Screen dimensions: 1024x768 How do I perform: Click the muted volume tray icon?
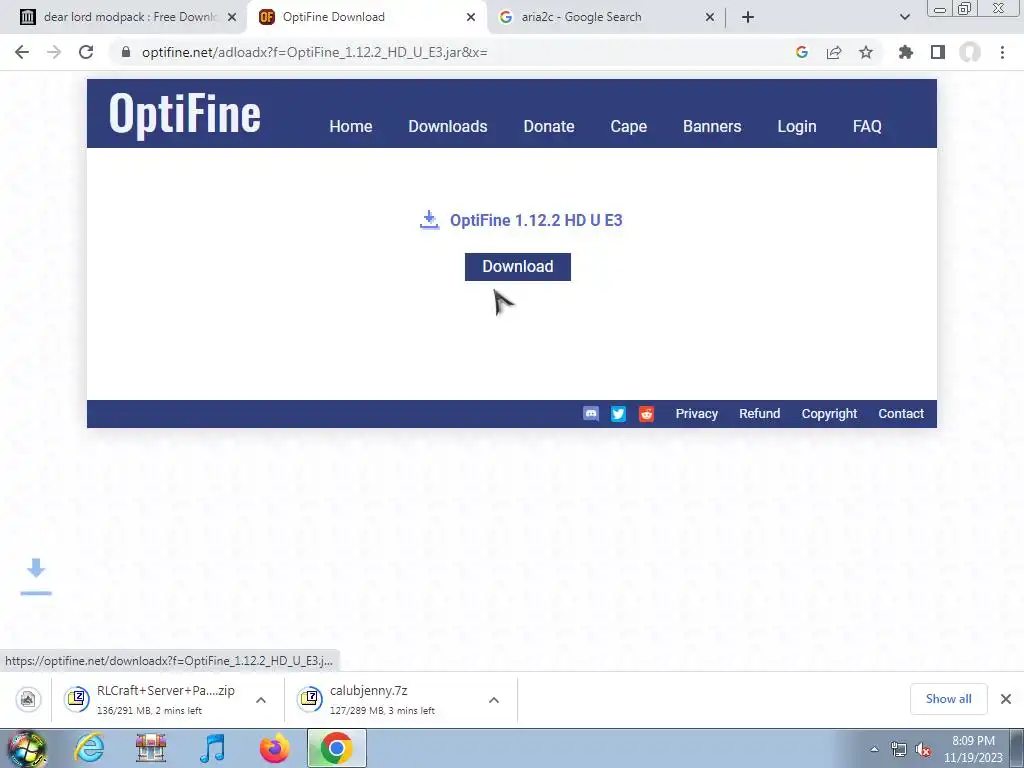[923, 749]
